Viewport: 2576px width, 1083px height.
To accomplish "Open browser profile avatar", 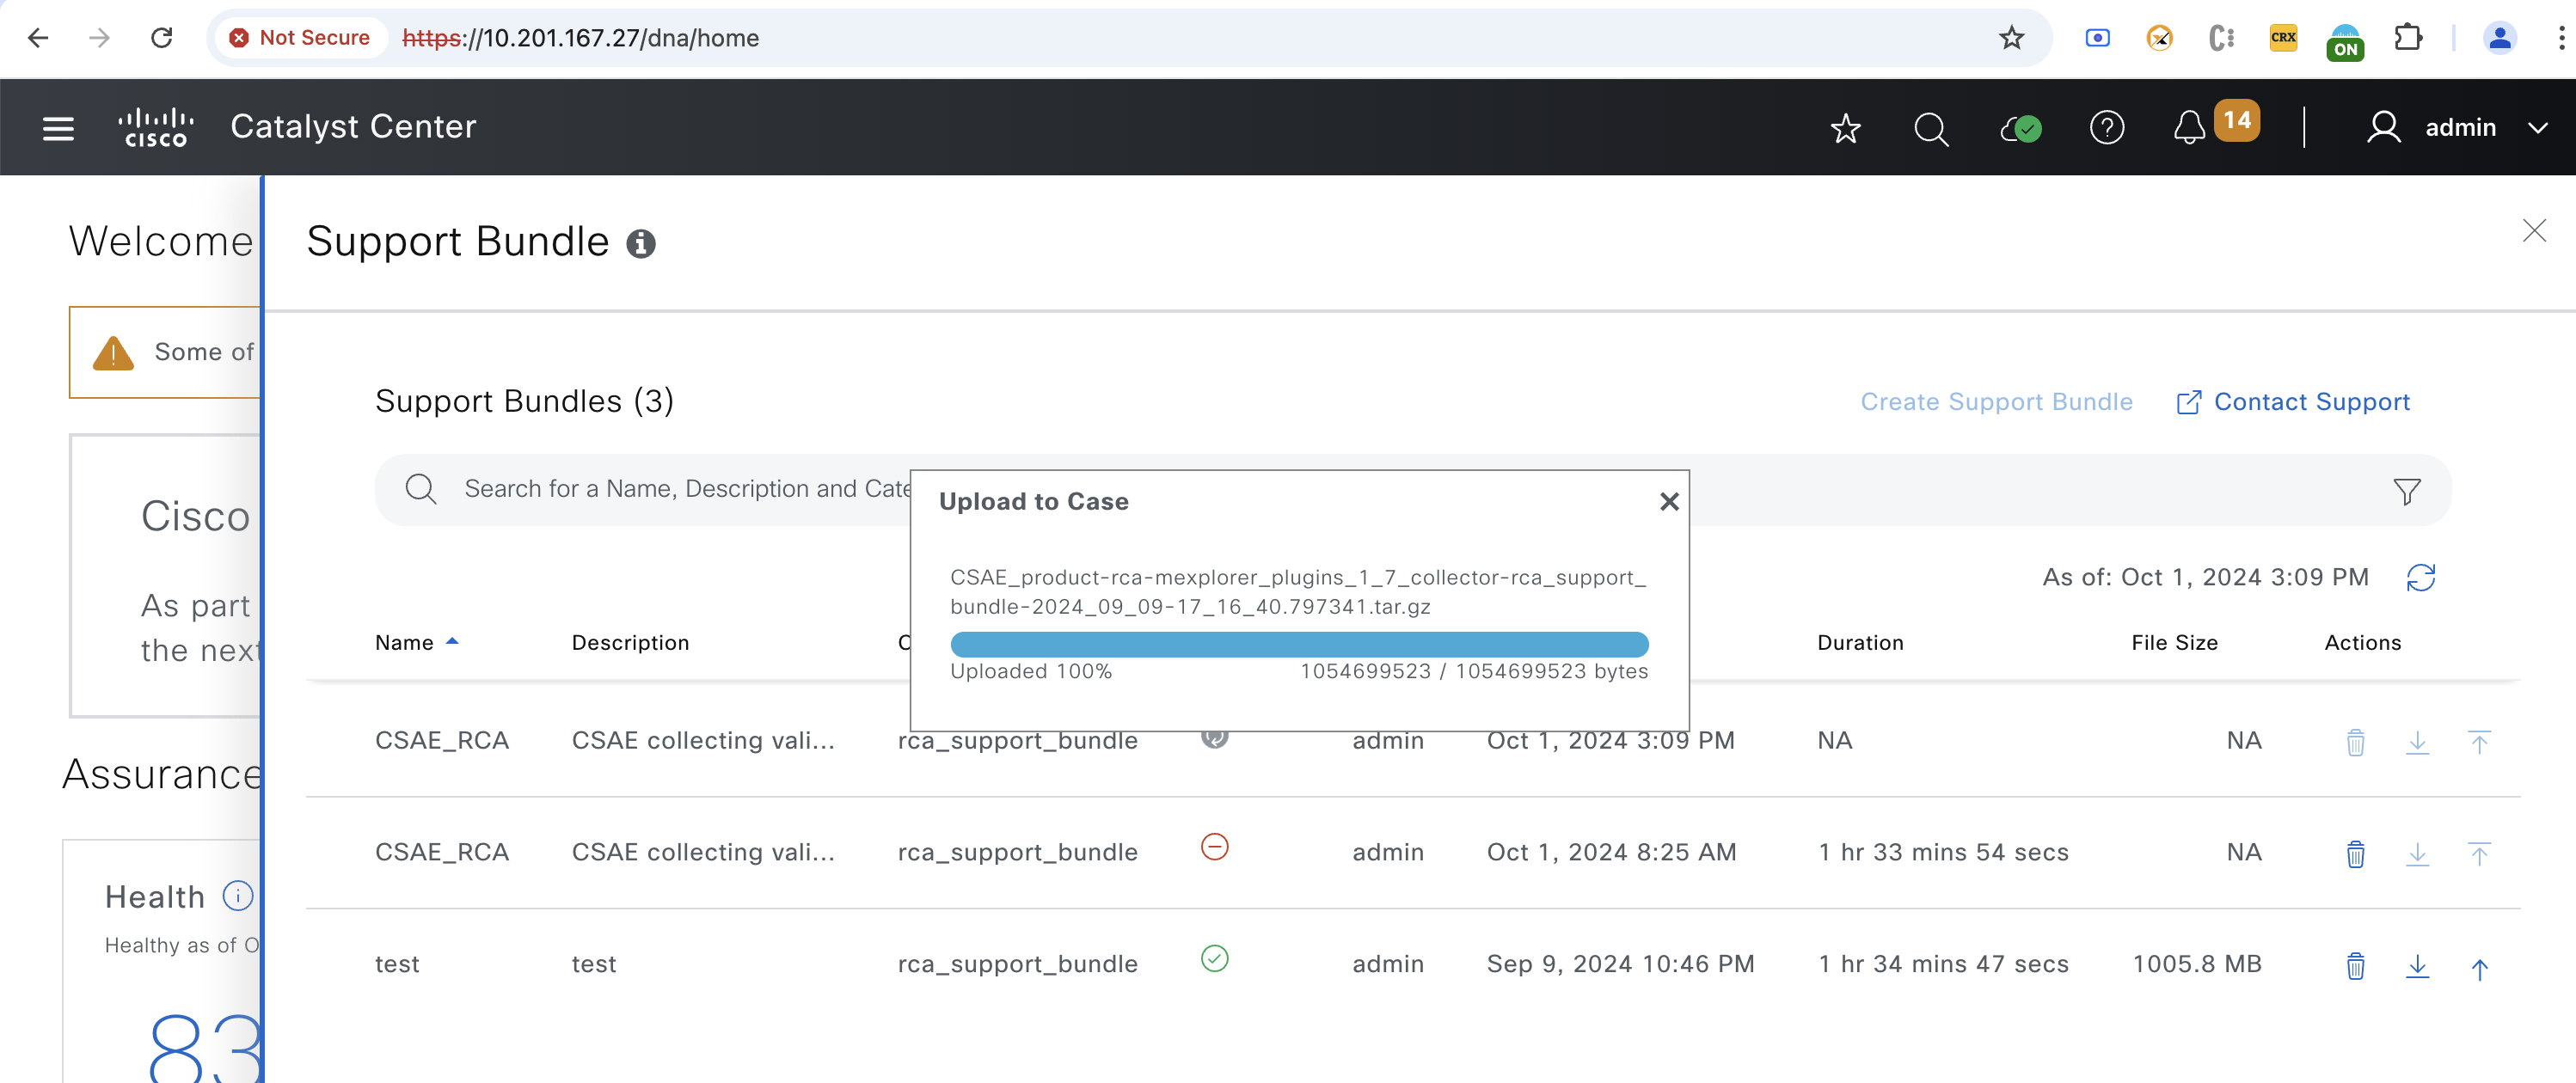I will pyautogui.click(x=2499, y=38).
